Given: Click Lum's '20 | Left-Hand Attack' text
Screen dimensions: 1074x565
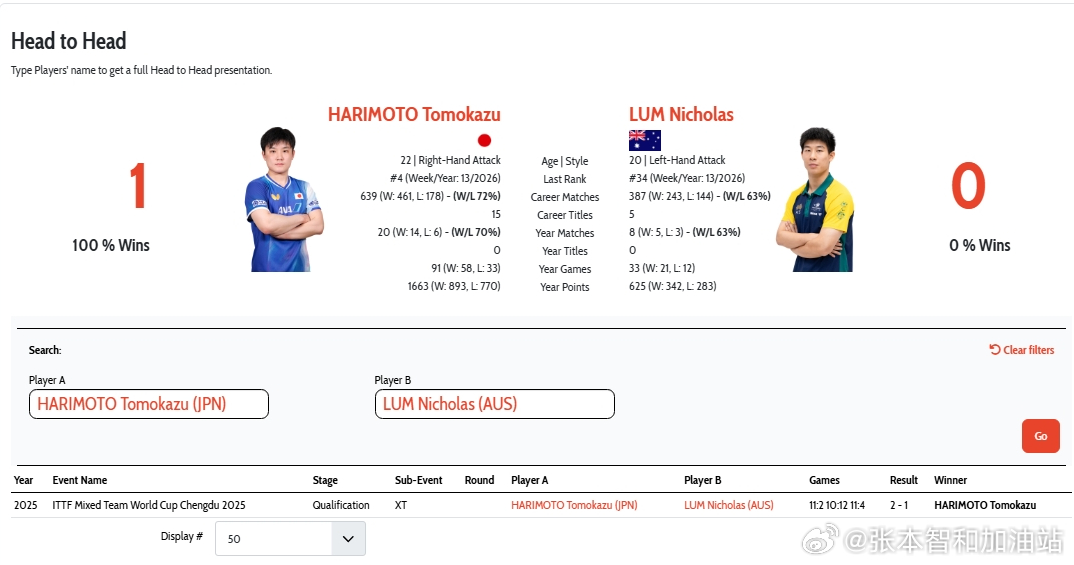Looking at the screenshot, I should tap(677, 160).
